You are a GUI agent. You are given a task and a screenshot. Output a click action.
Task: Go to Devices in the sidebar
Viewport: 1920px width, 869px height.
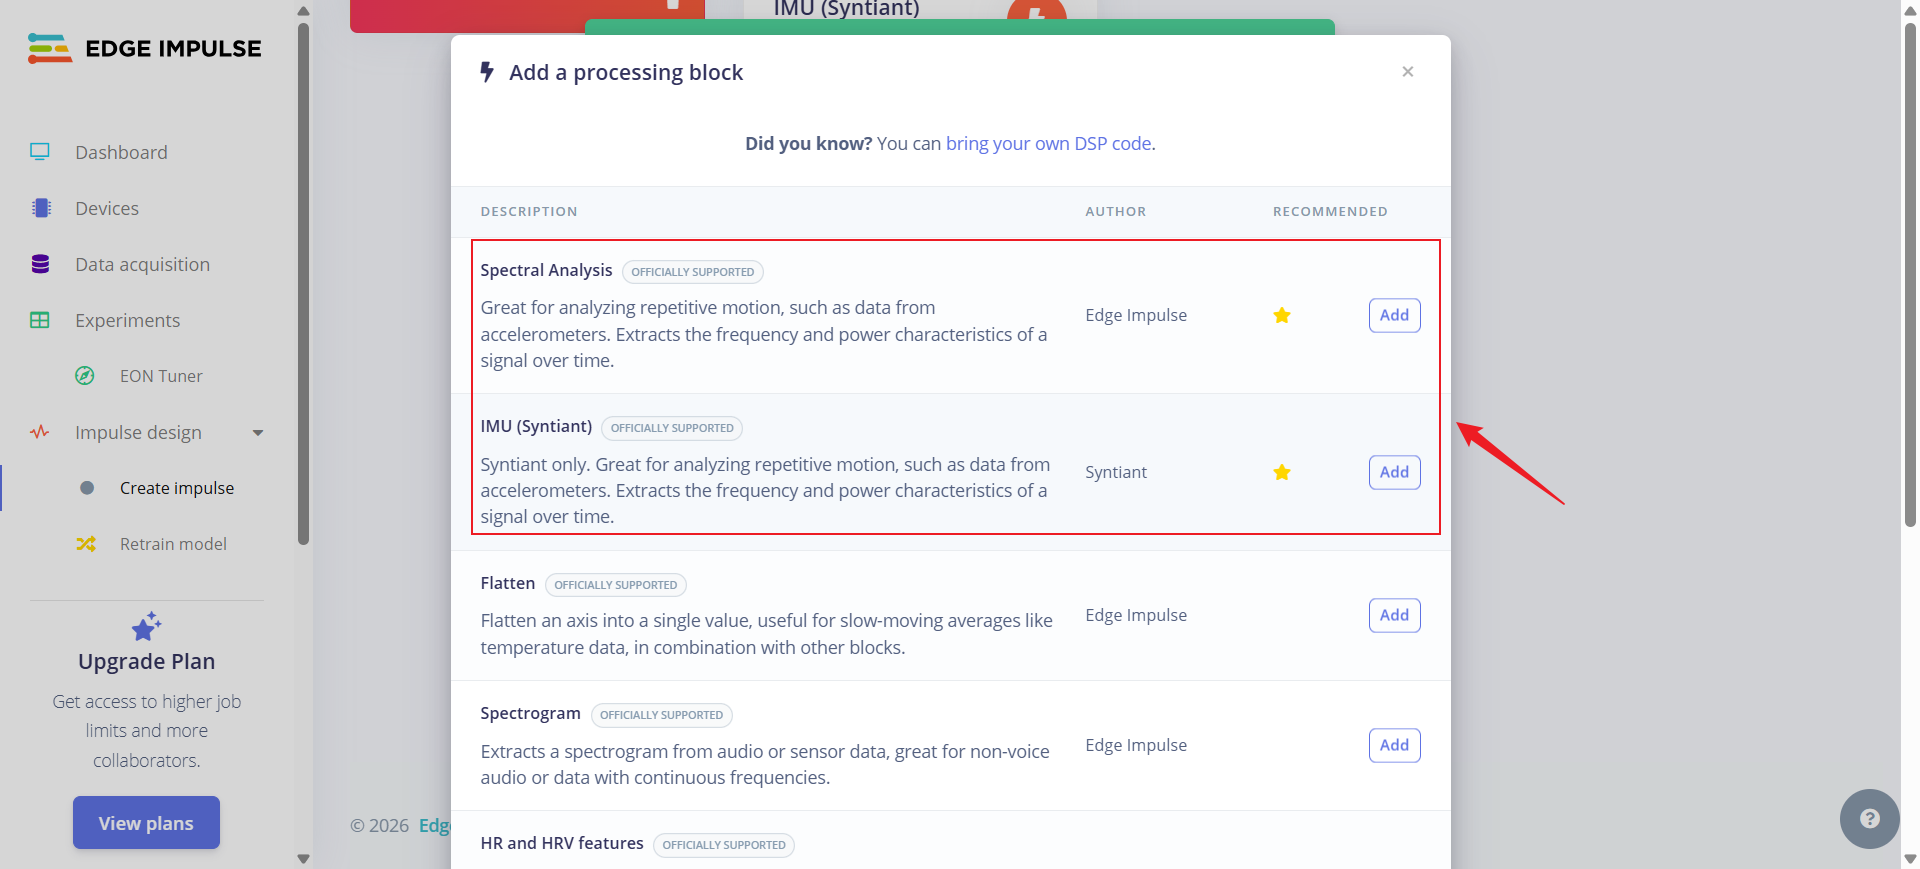[x=107, y=208]
